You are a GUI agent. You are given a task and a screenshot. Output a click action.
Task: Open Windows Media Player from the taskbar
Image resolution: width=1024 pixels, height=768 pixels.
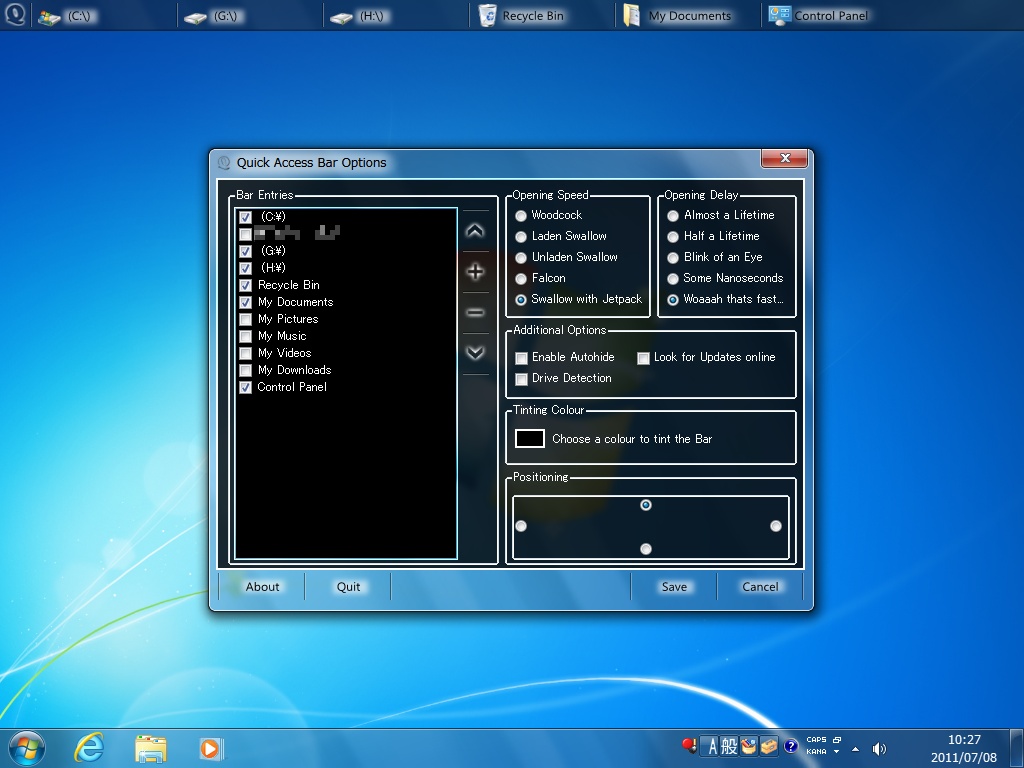211,747
